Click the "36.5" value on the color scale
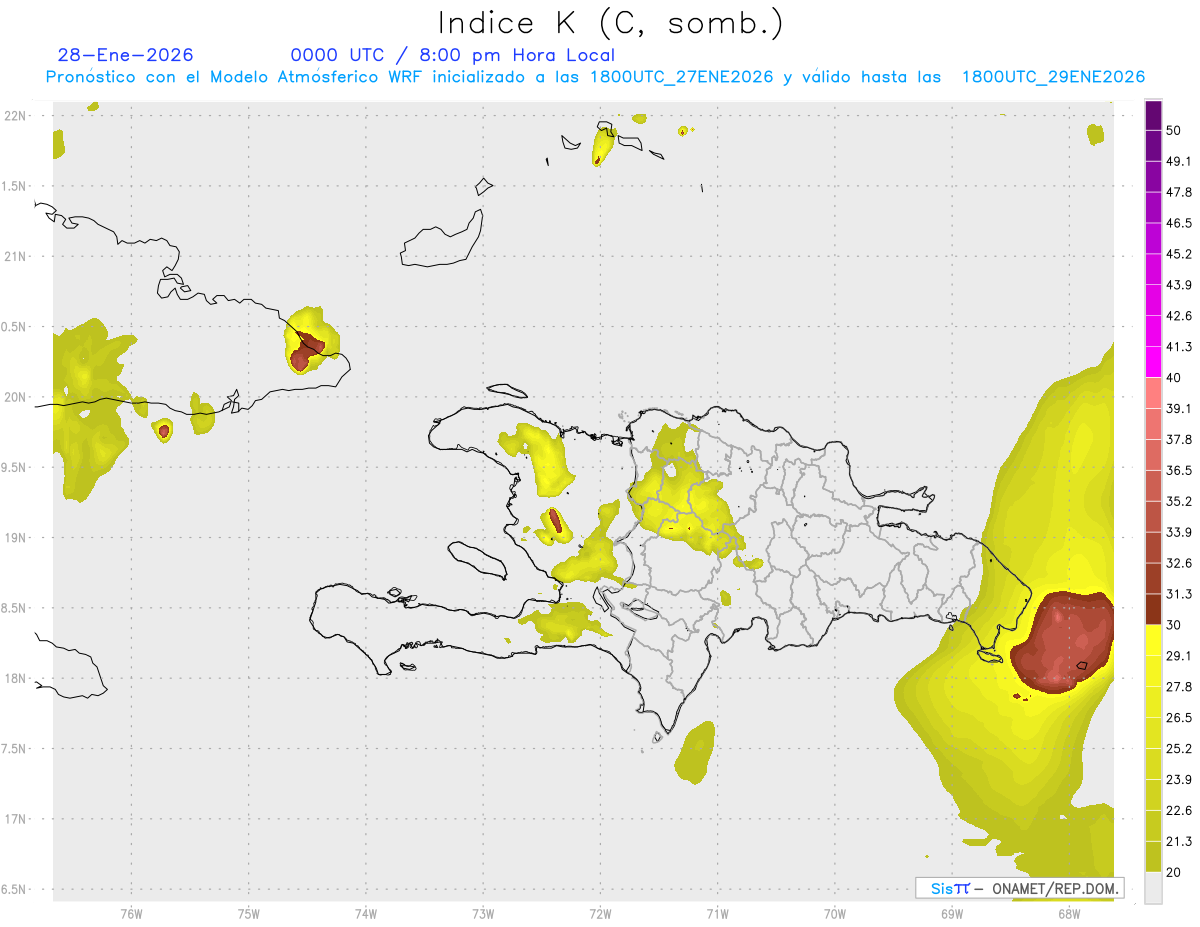 coord(1179,470)
